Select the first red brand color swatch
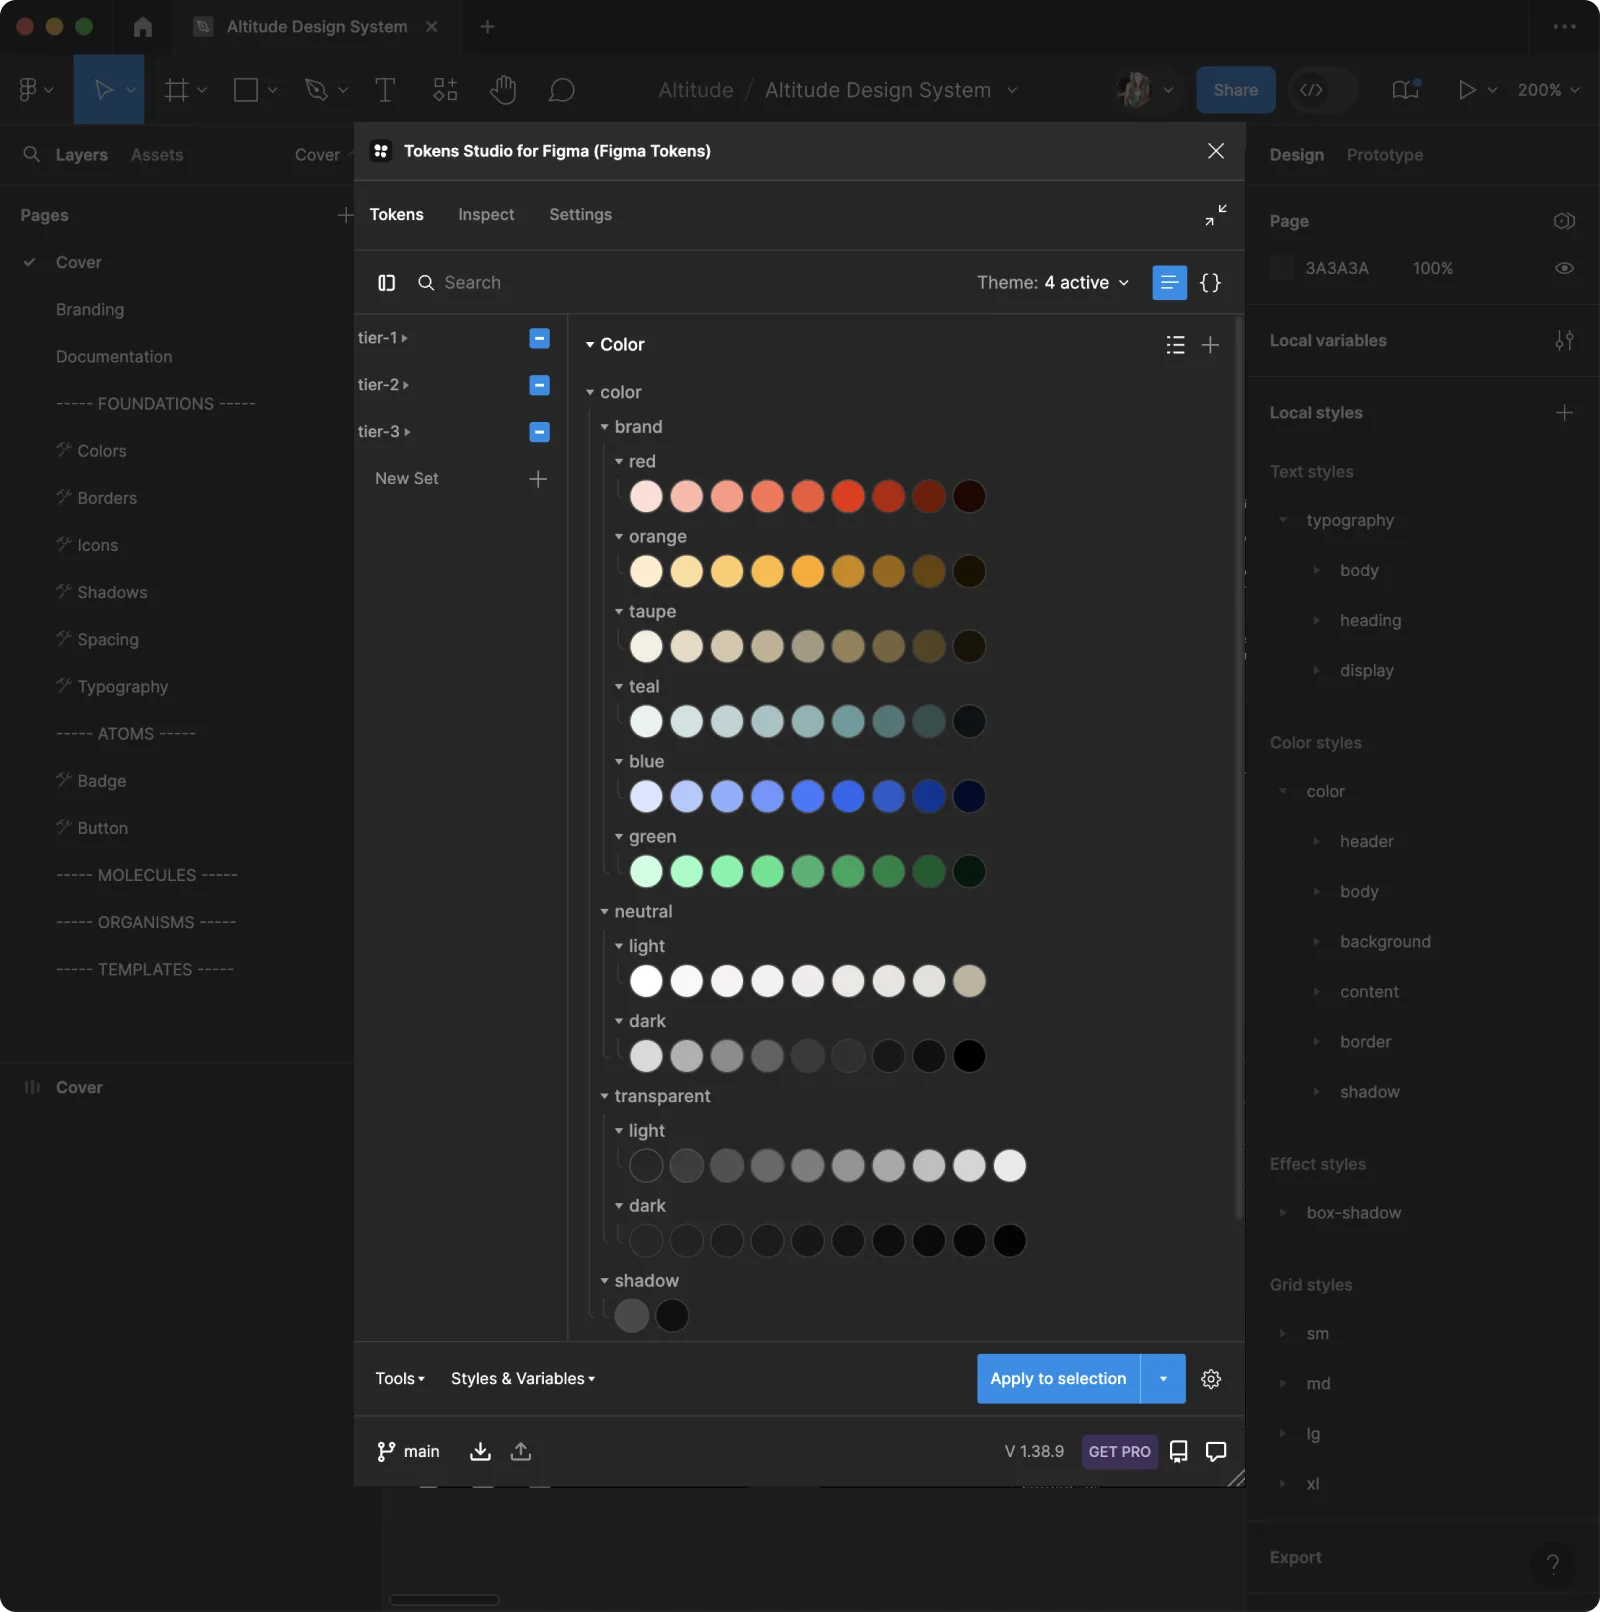1600x1612 pixels. coord(646,496)
